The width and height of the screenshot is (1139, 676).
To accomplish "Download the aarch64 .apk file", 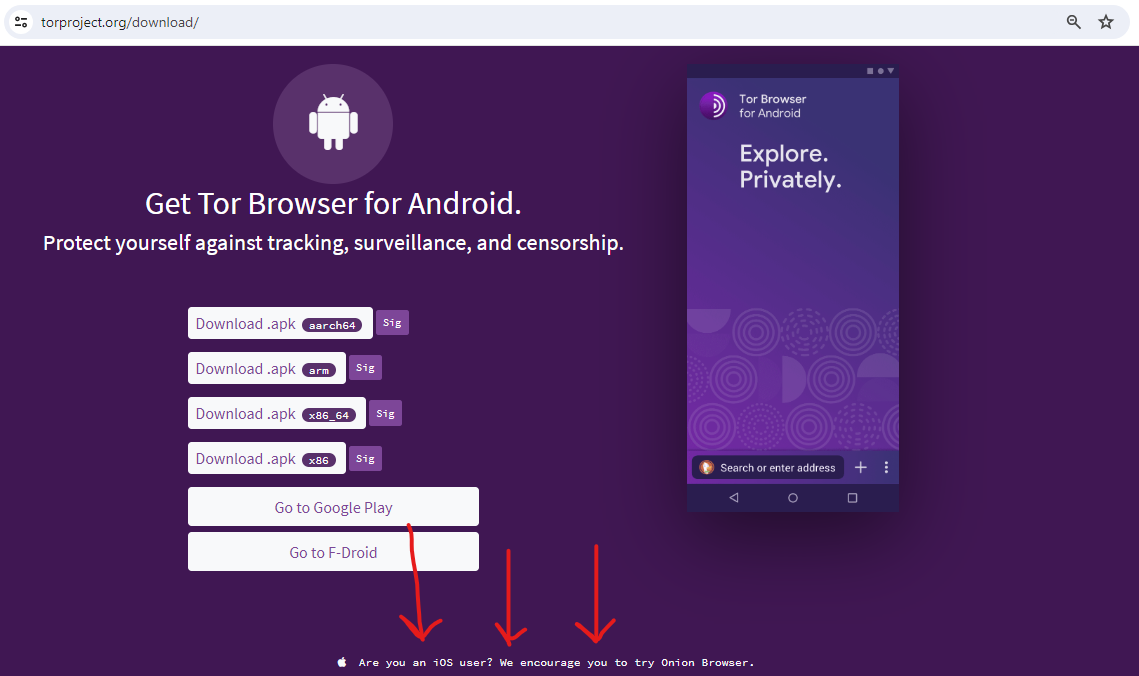I will click(280, 323).
